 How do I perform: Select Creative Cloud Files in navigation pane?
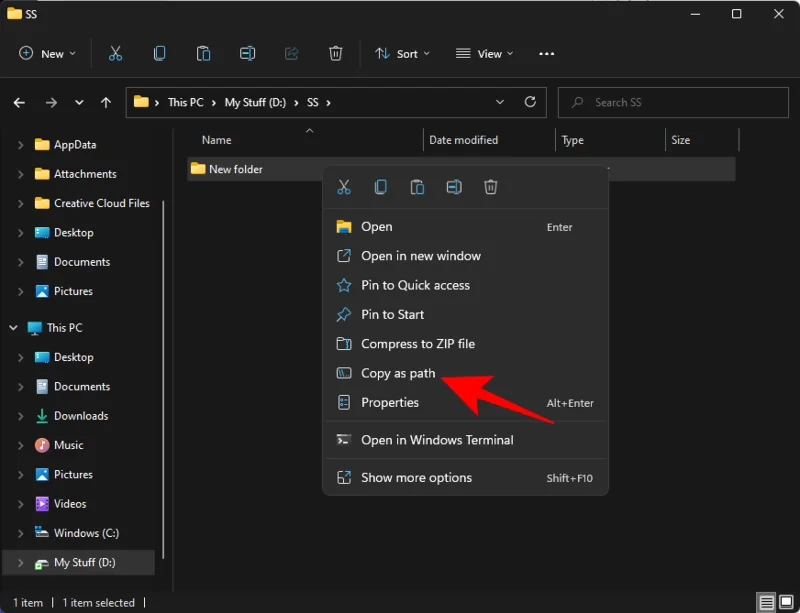pyautogui.click(x=102, y=203)
